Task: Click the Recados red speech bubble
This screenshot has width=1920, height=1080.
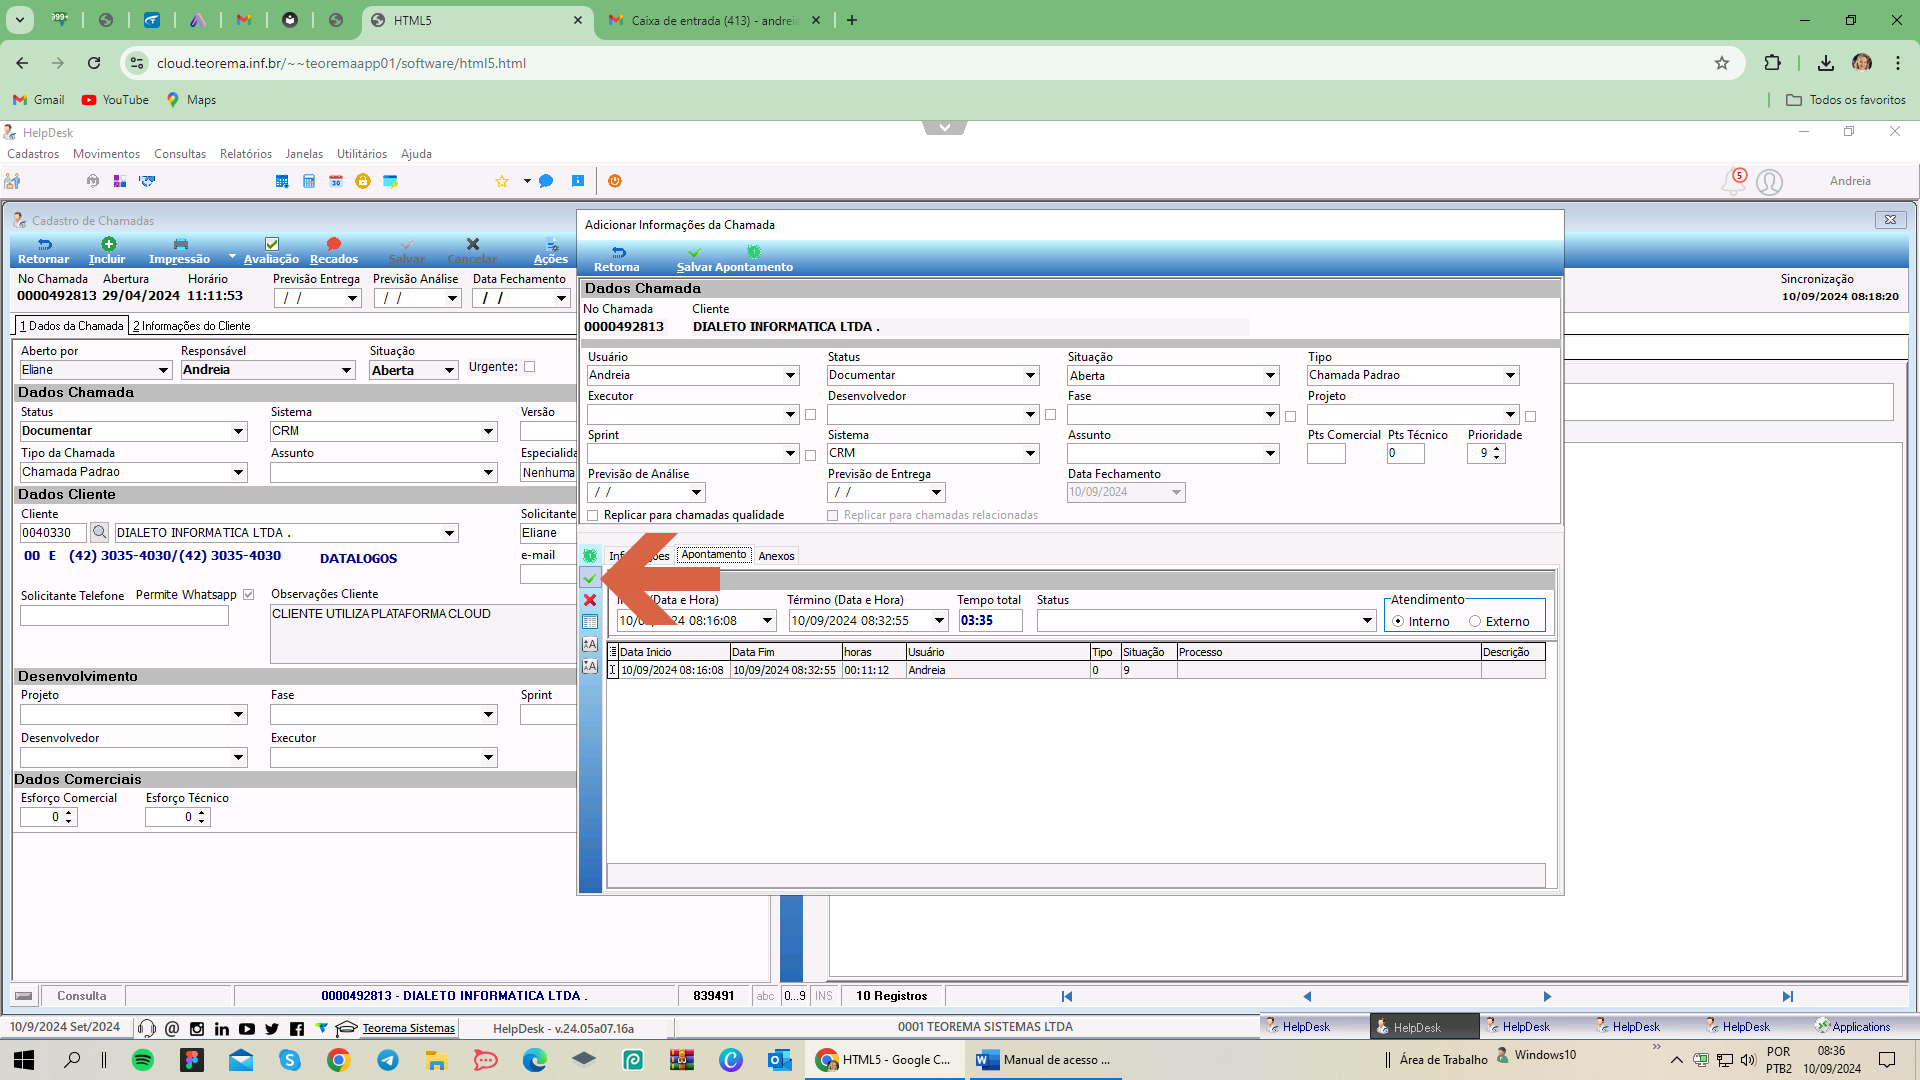Action: click(x=334, y=250)
